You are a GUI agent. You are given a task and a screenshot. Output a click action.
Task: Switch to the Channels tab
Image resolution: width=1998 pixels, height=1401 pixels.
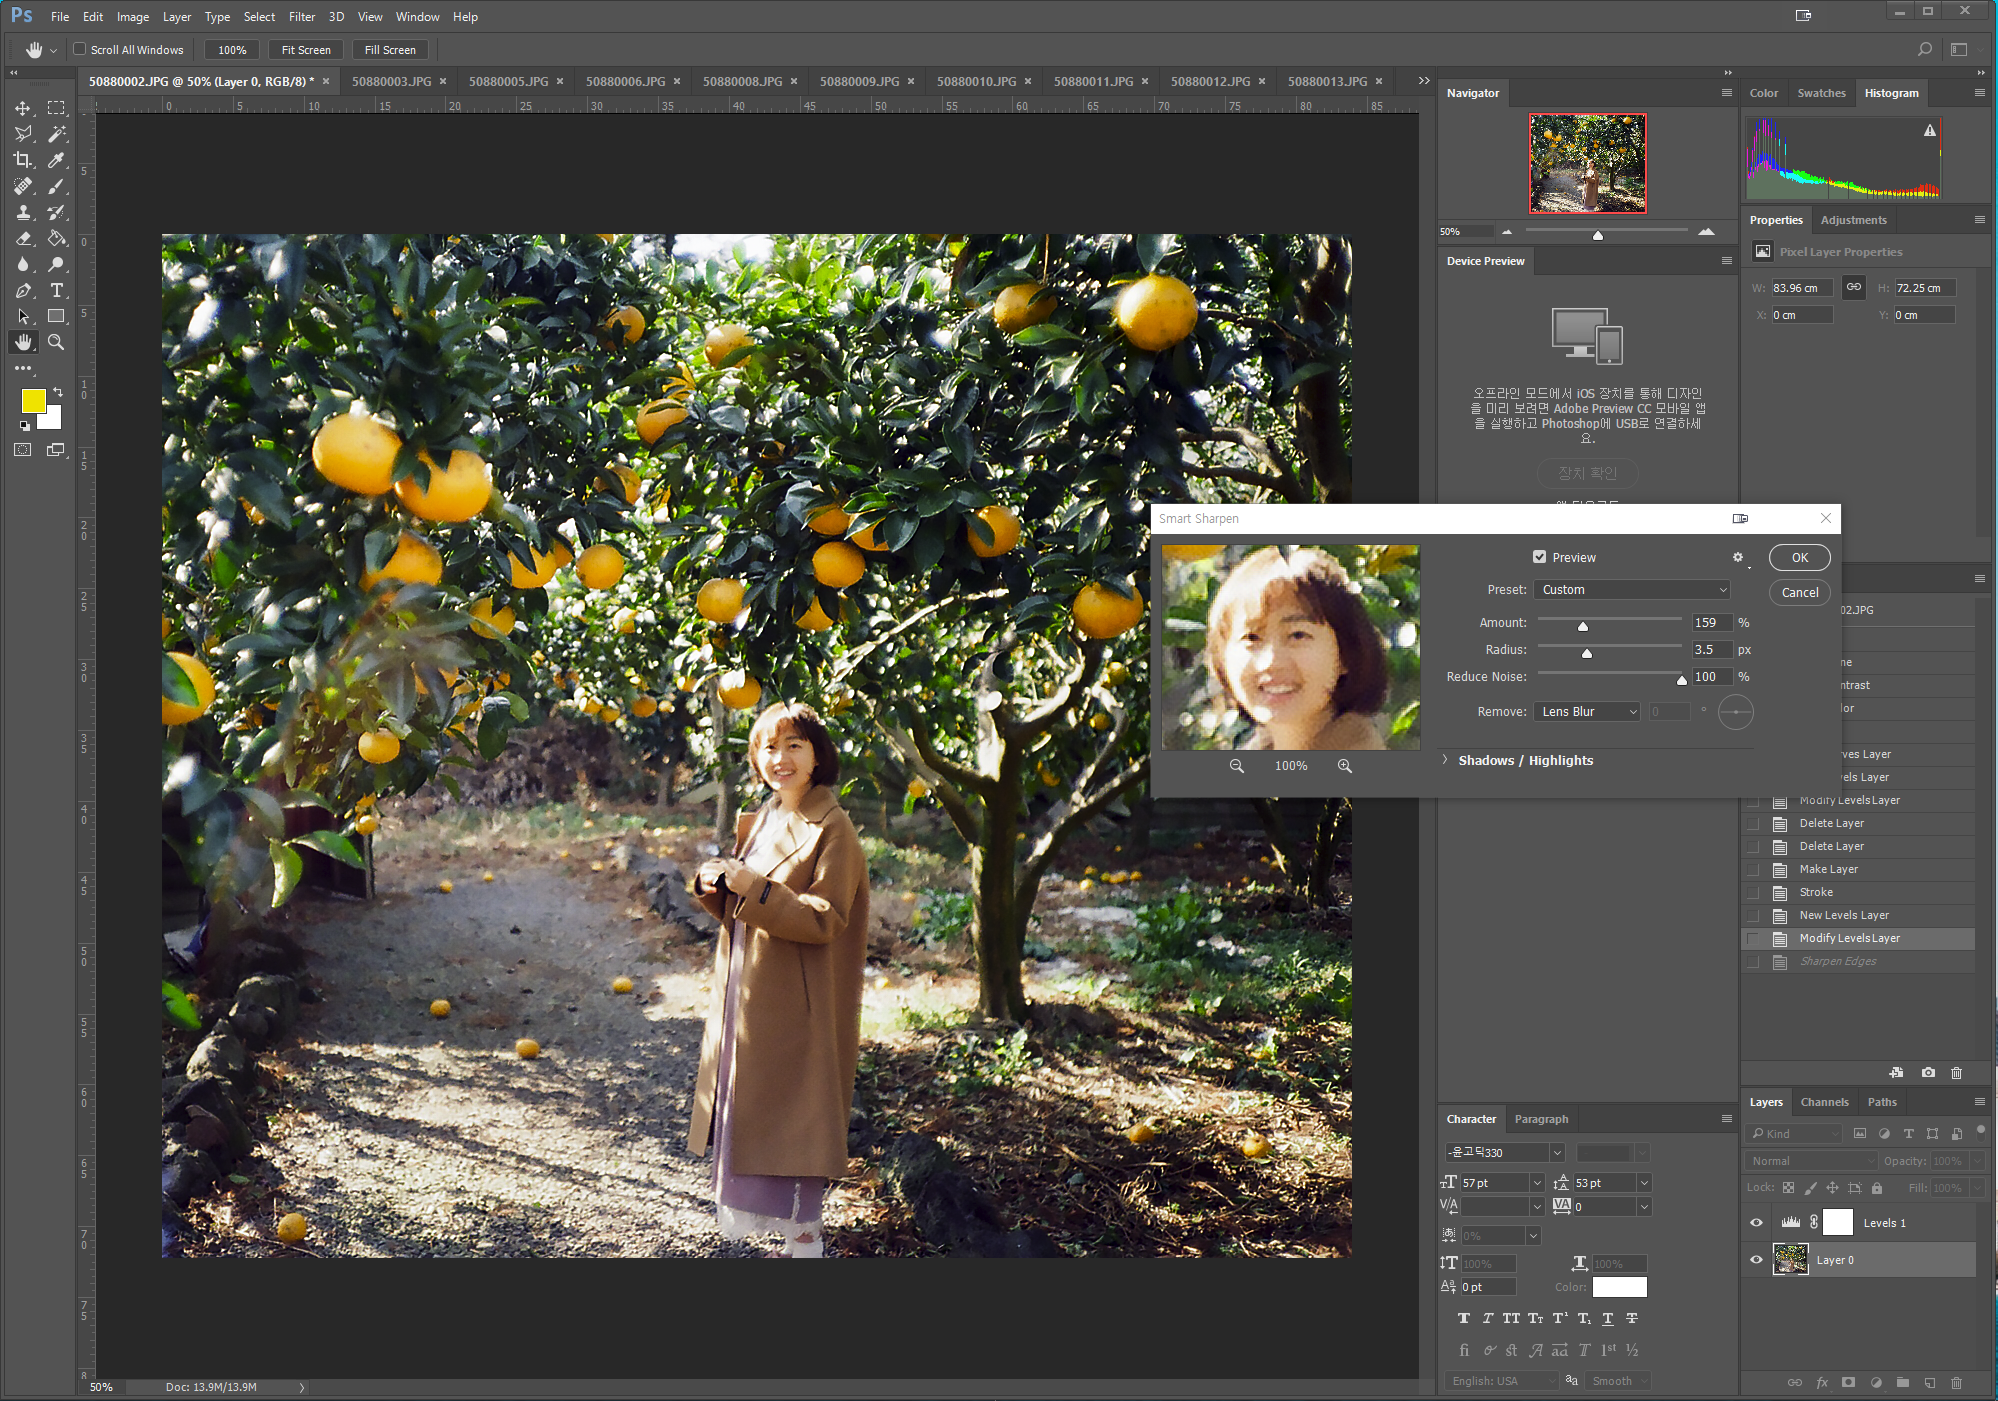coord(1824,1102)
